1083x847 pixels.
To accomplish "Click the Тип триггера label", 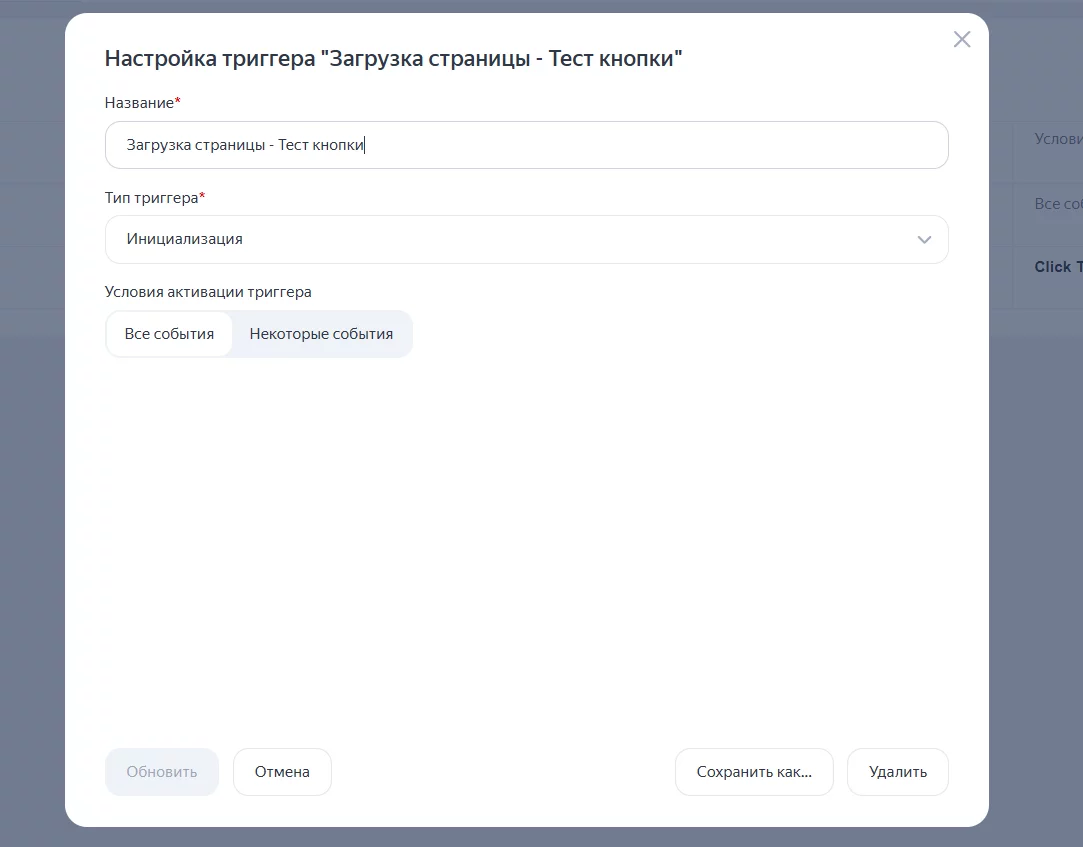I will pyautogui.click(x=151, y=198).
